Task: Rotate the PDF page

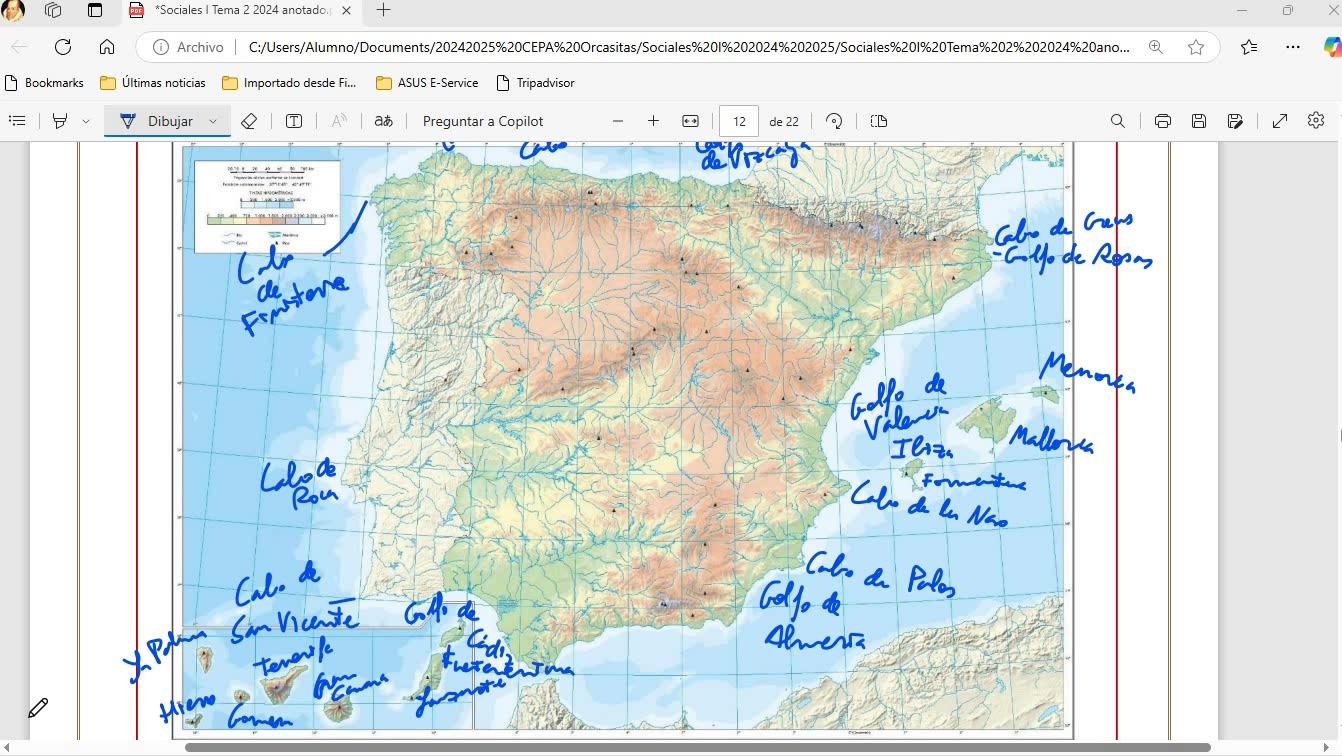Action: pyautogui.click(x=834, y=121)
